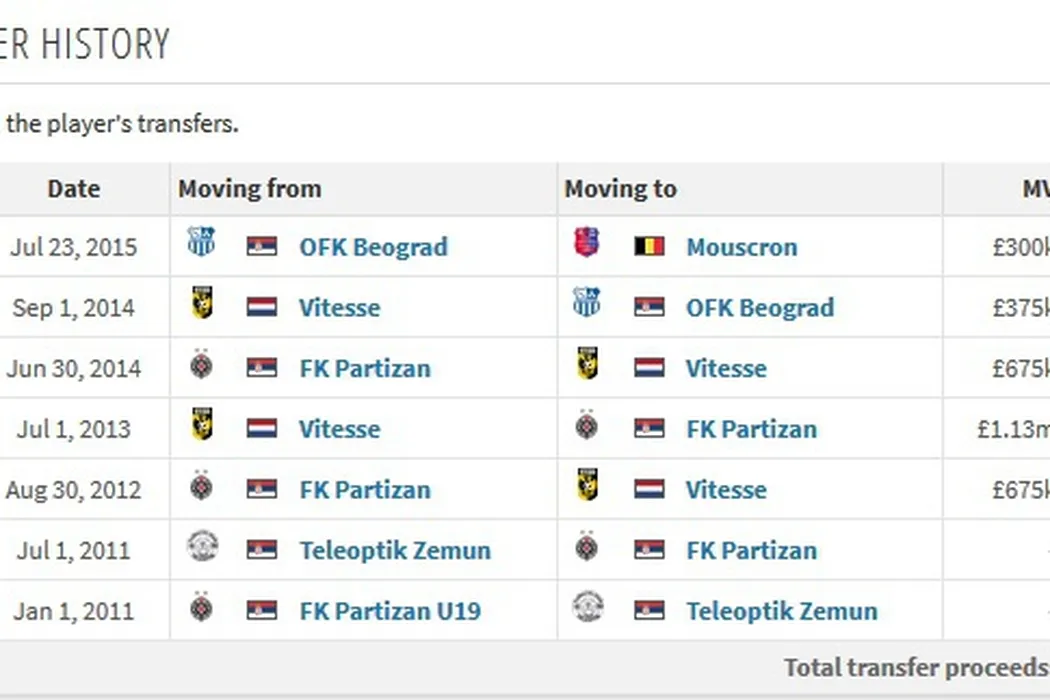Click Vitesse crest in Sep 1, 2014 row
Viewport: 1050px width, 700px height.
[x=202, y=303]
